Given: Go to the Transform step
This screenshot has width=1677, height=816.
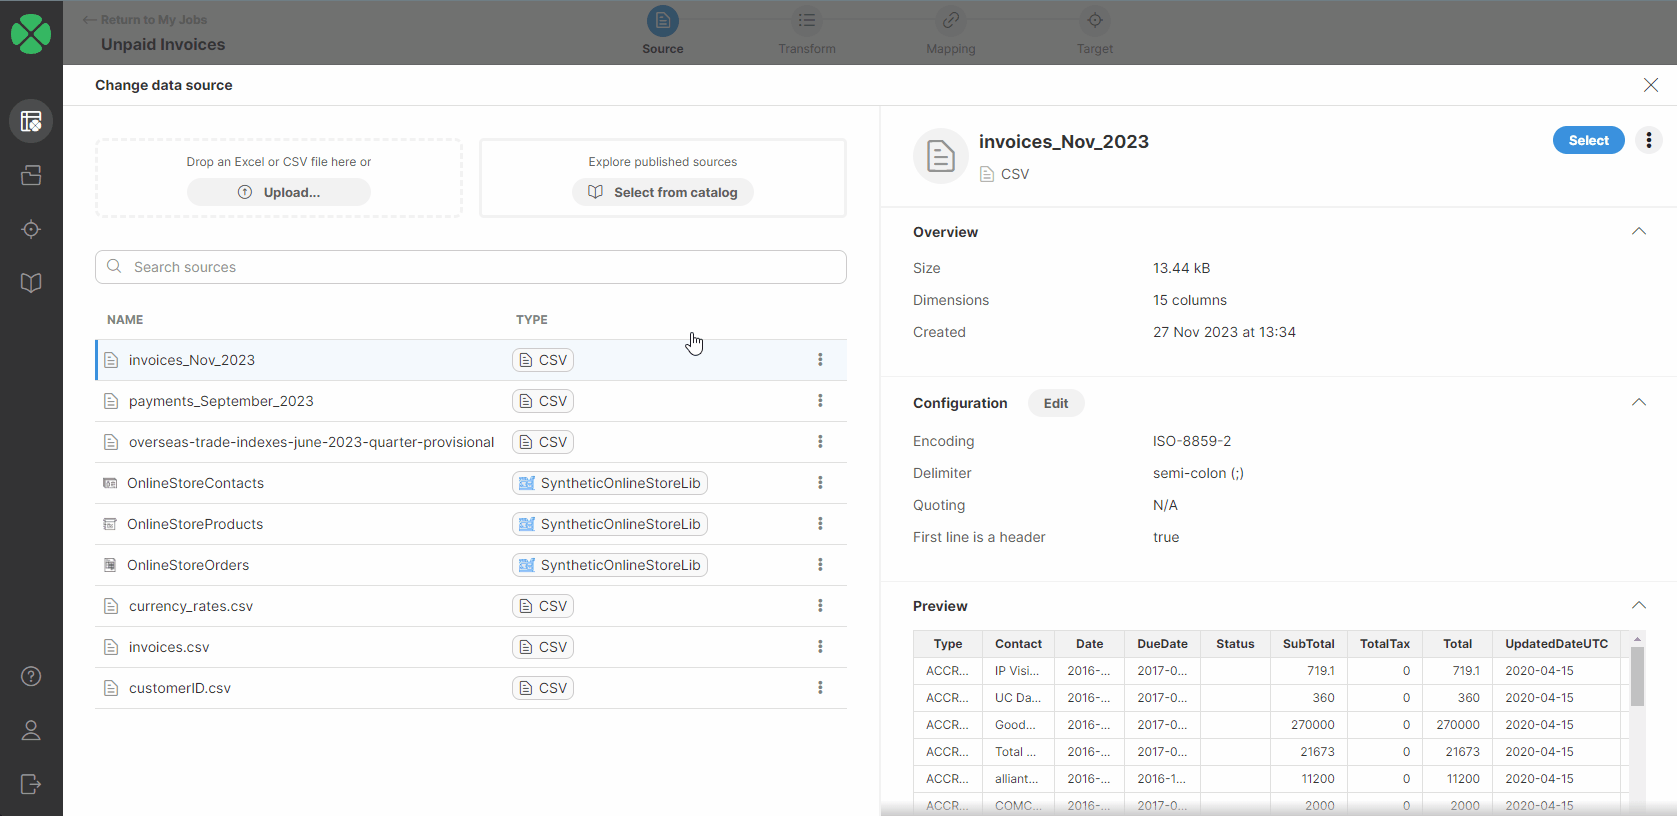Looking at the screenshot, I should [x=807, y=21].
